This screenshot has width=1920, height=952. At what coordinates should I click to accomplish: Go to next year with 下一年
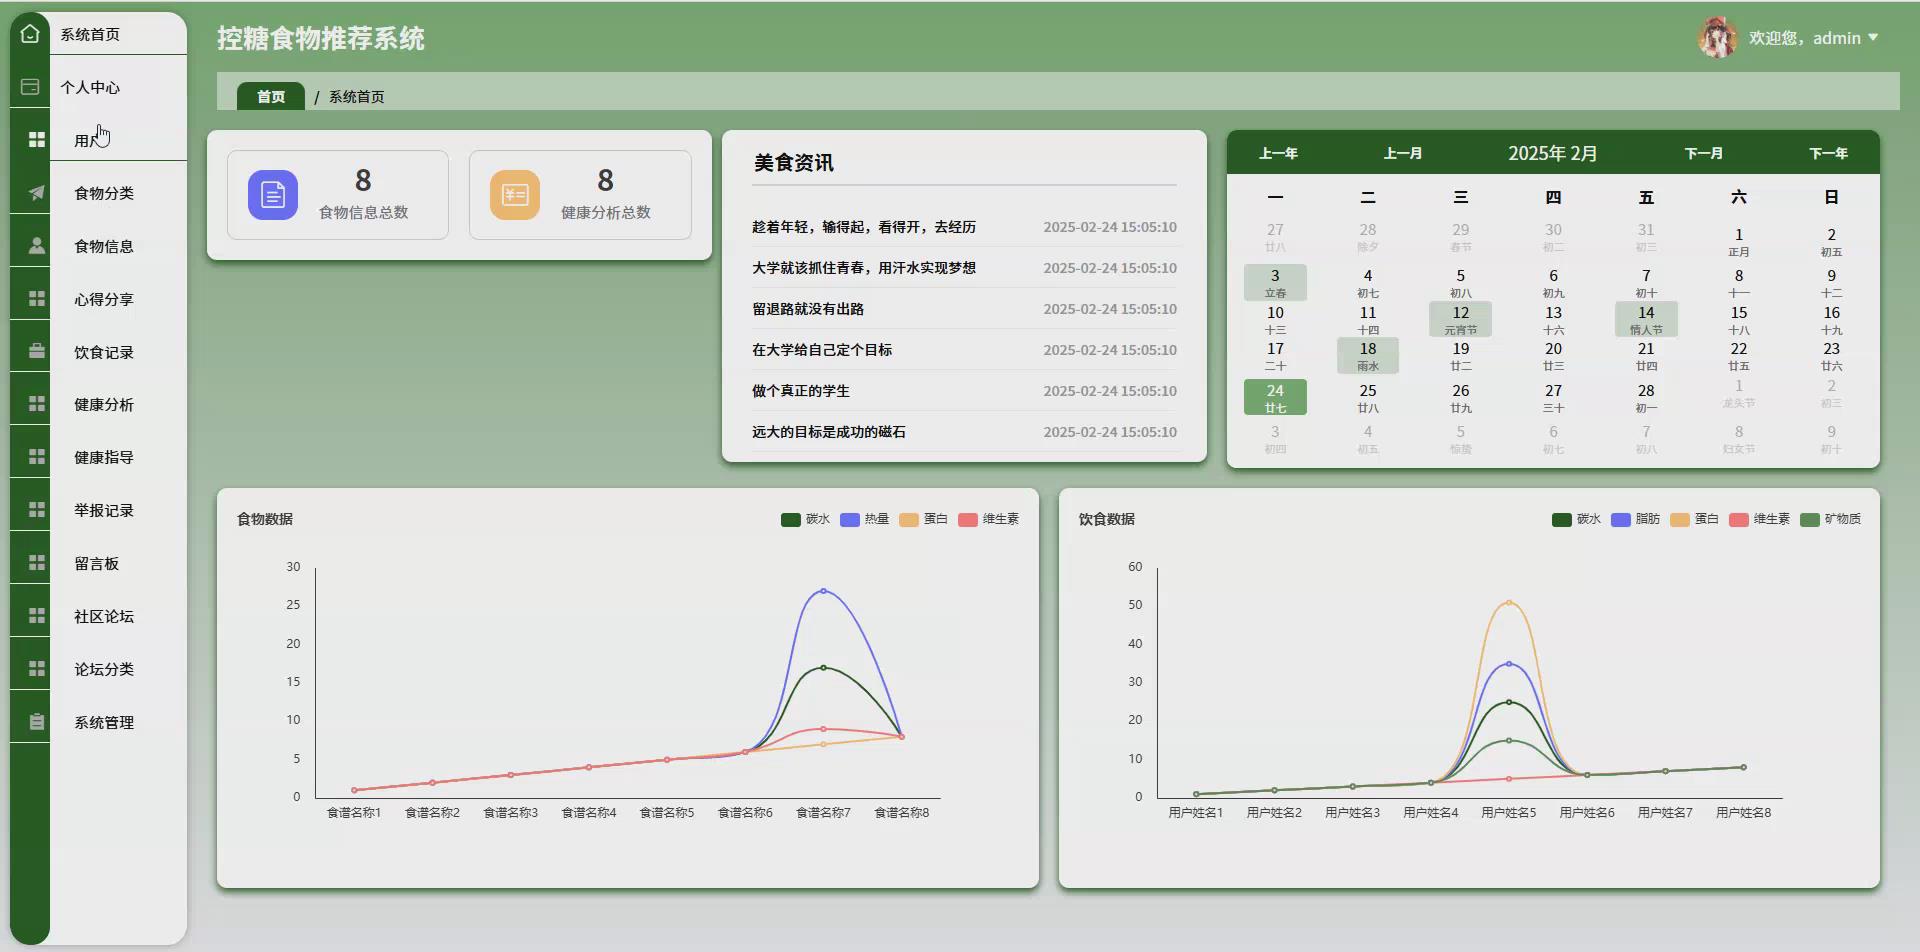tap(1828, 153)
